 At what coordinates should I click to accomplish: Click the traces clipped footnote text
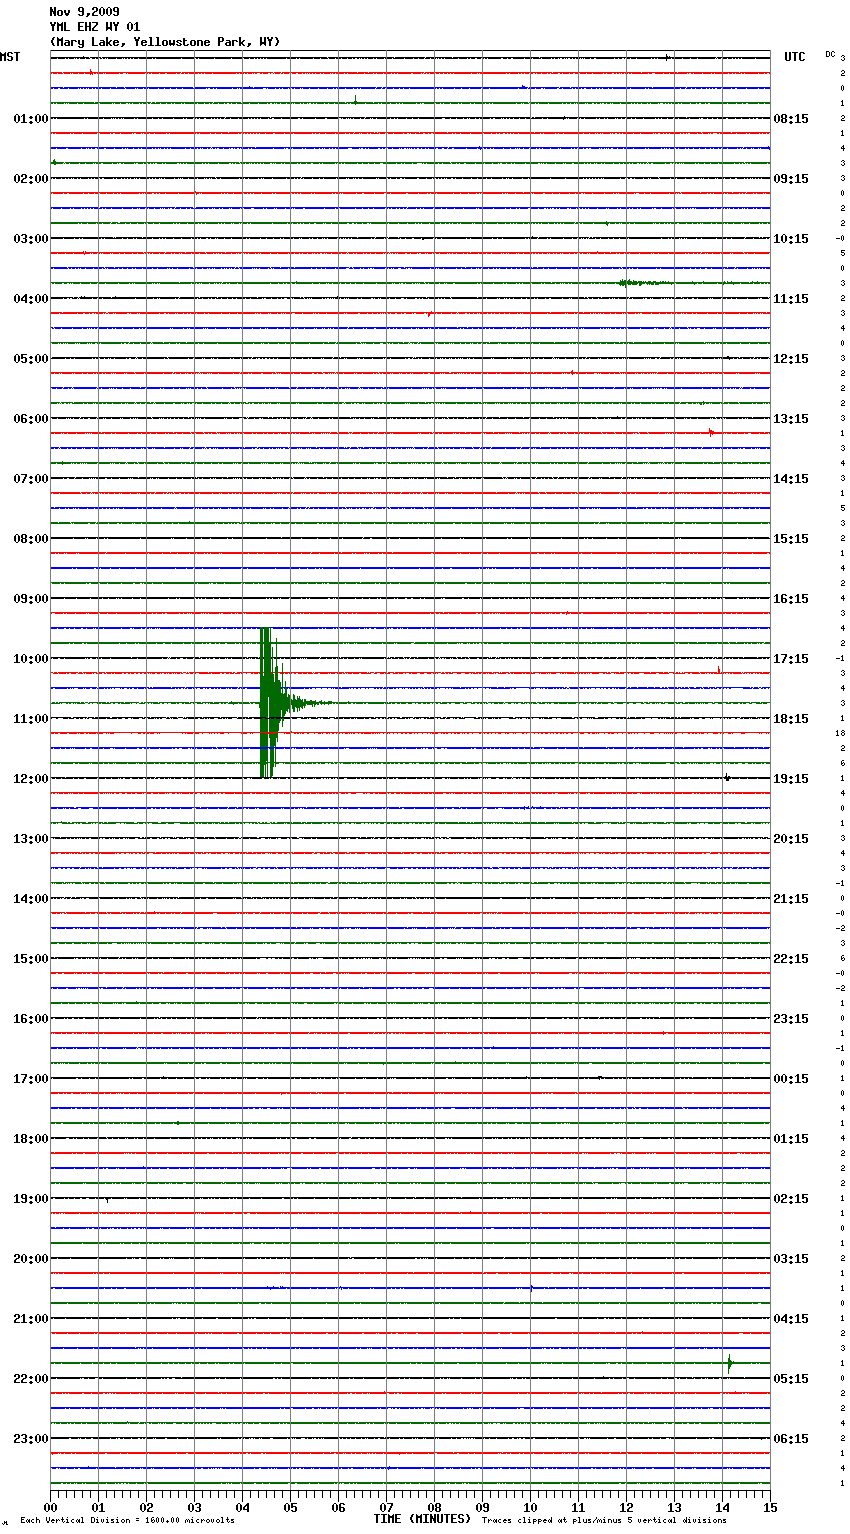(x=604, y=1521)
